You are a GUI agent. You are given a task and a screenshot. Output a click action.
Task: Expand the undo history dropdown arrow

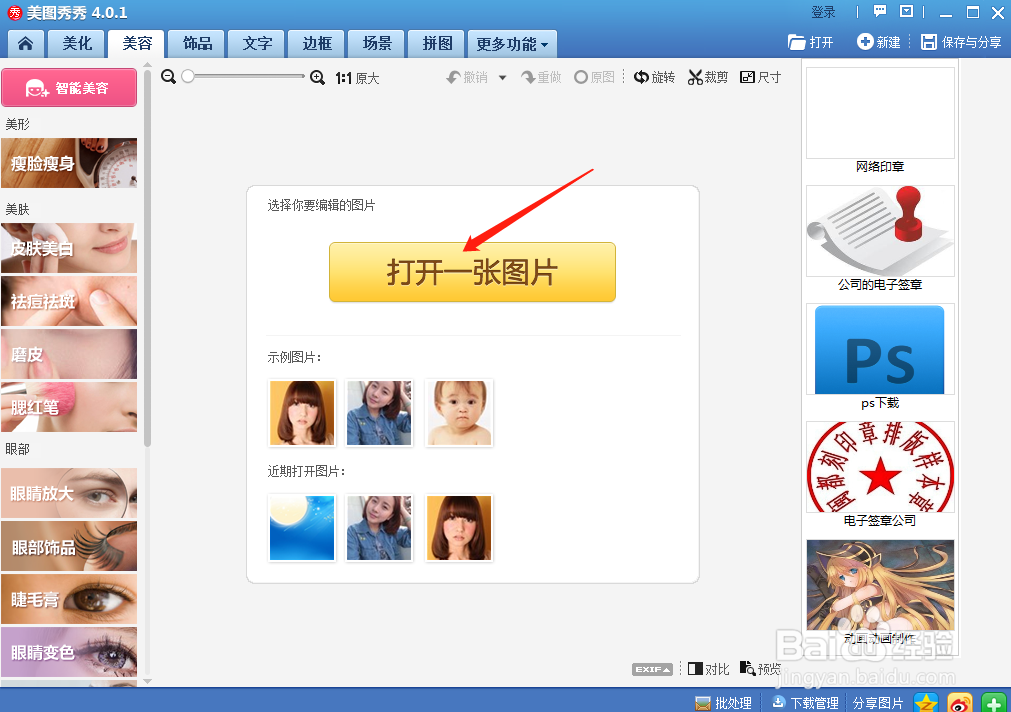(502, 78)
